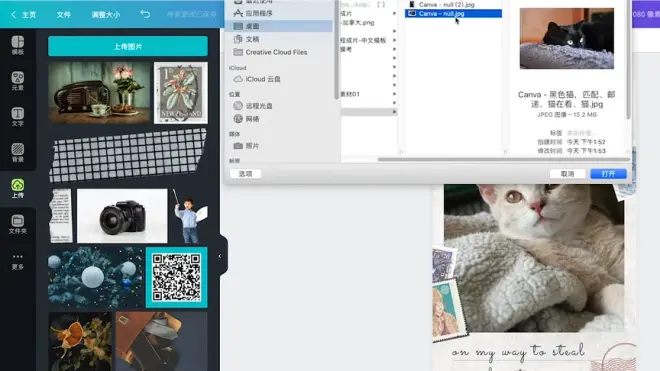660x371 pixels.
Task: Open the 文件 menu
Action: click(x=64, y=15)
